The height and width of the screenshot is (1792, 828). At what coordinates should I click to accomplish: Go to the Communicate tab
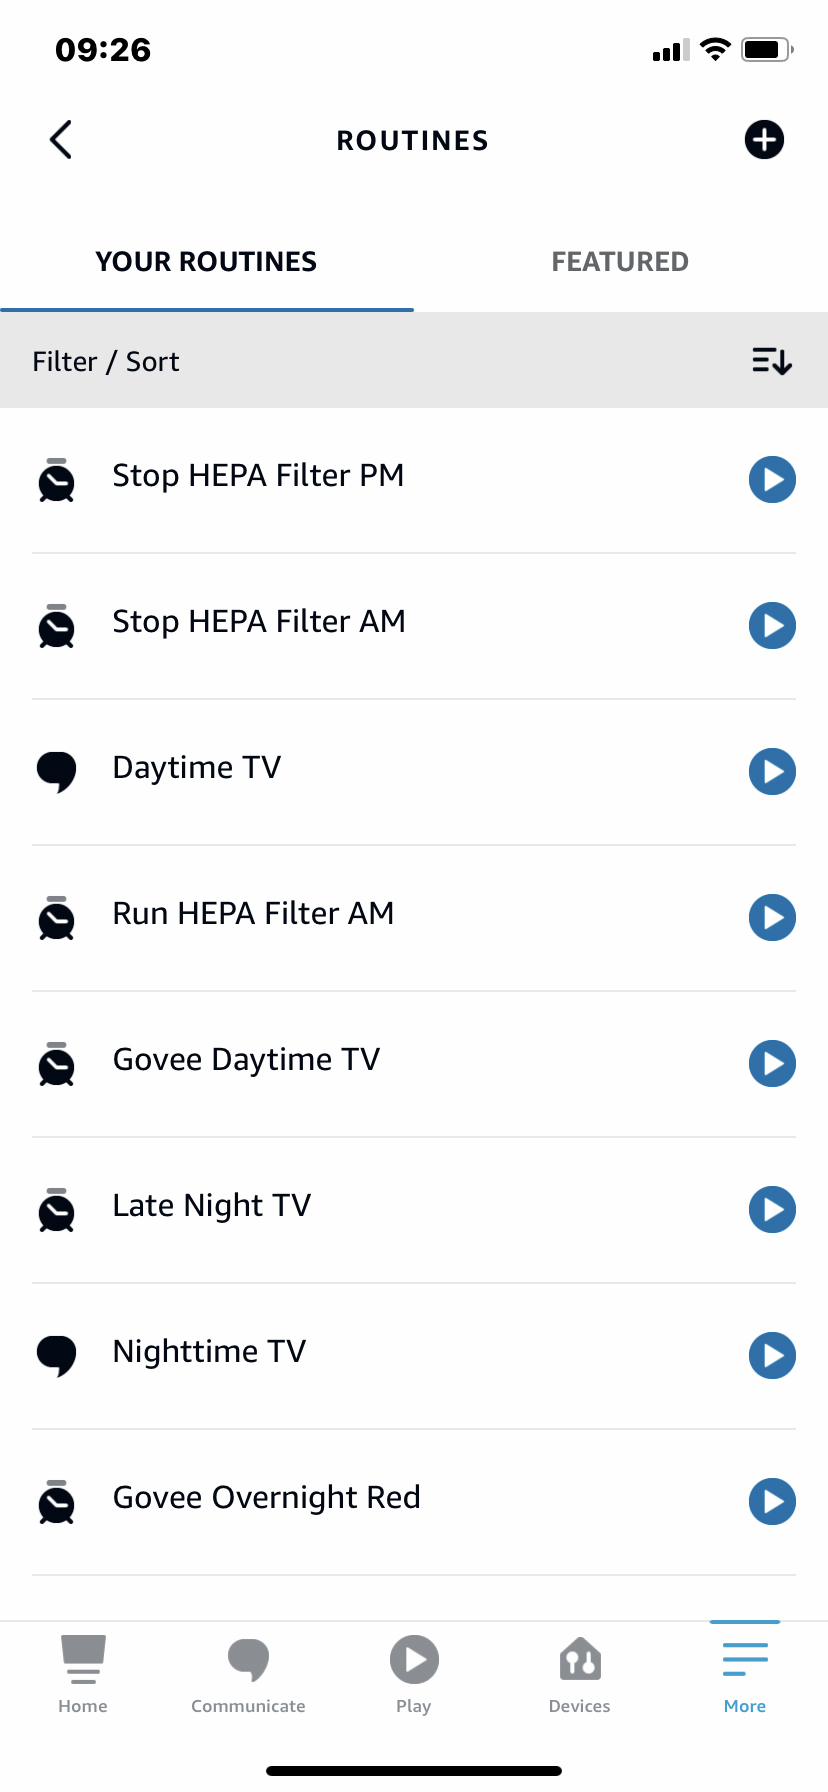coord(248,1674)
